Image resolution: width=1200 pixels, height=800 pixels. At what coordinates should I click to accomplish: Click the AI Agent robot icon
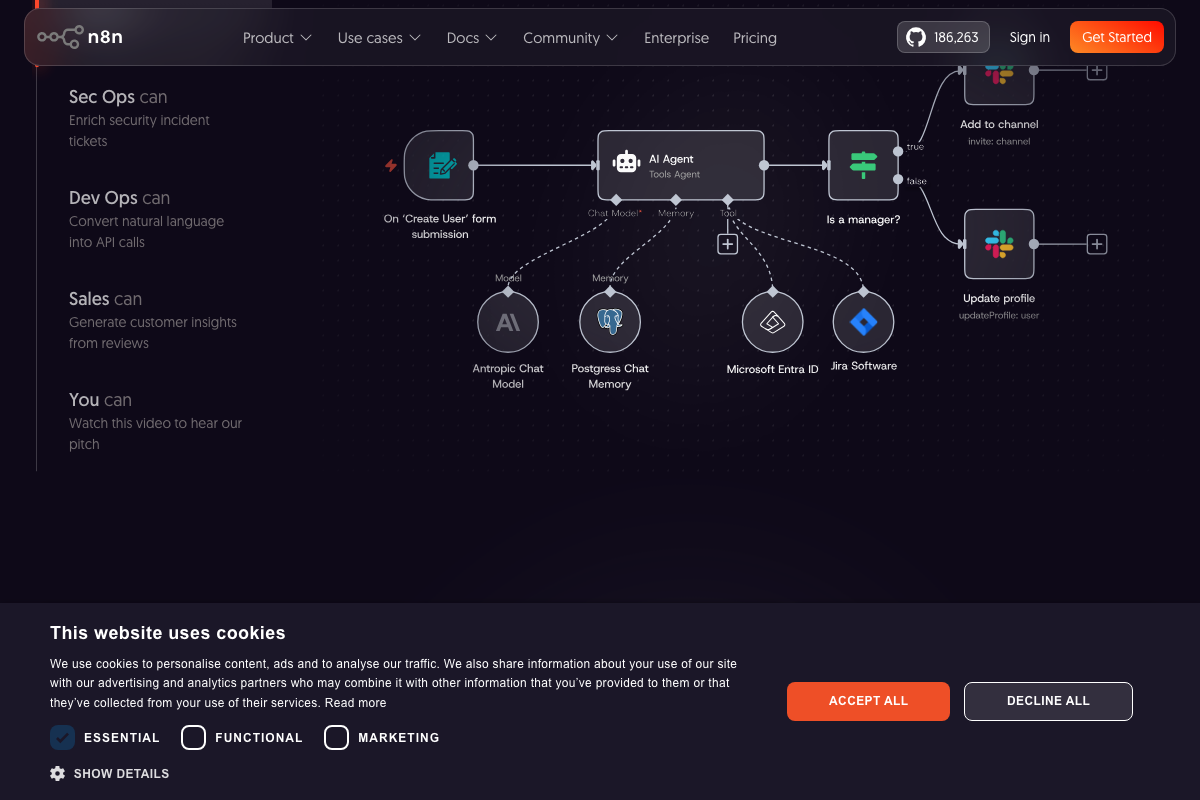(627, 164)
